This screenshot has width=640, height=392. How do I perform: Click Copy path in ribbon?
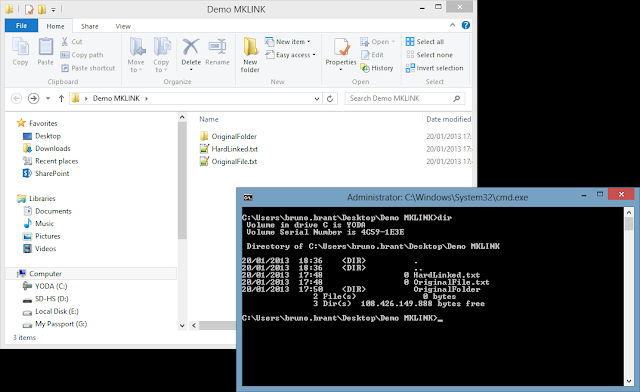(82, 55)
